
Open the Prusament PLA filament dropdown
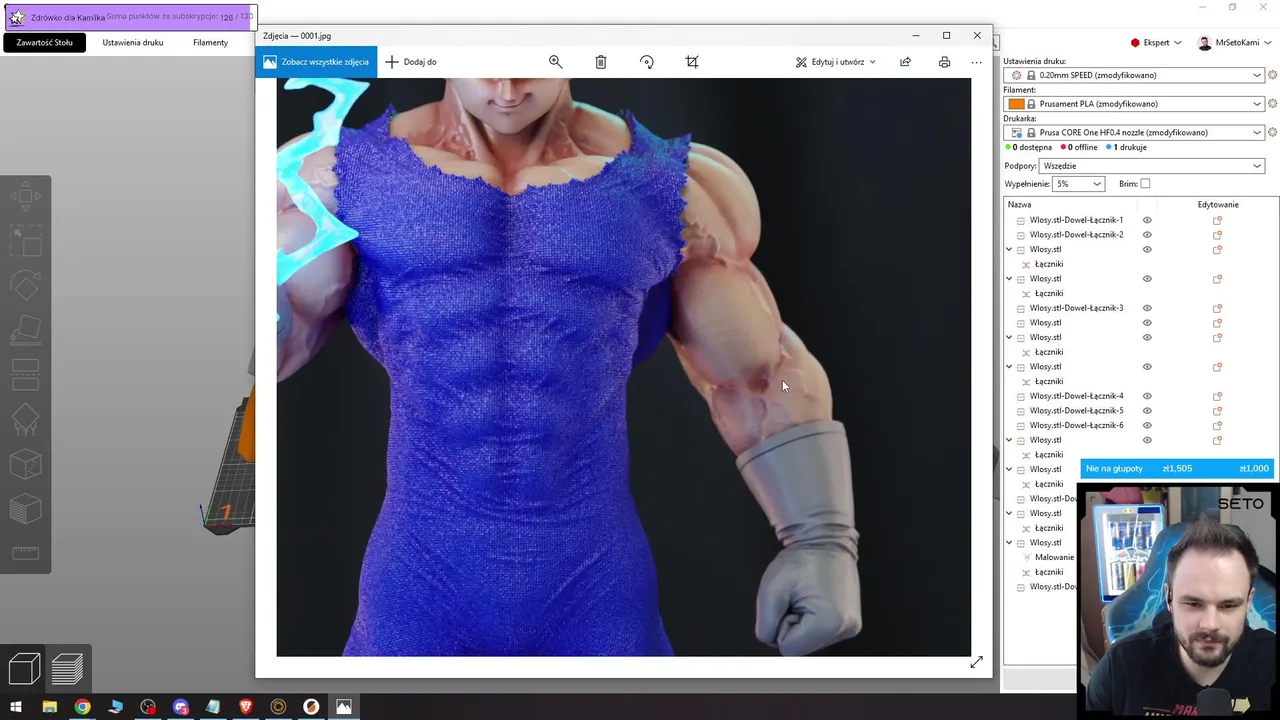pyautogui.click(x=1136, y=104)
